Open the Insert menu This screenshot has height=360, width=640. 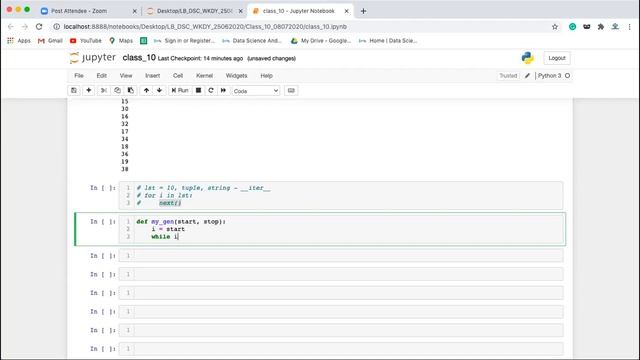pos(152,76)
